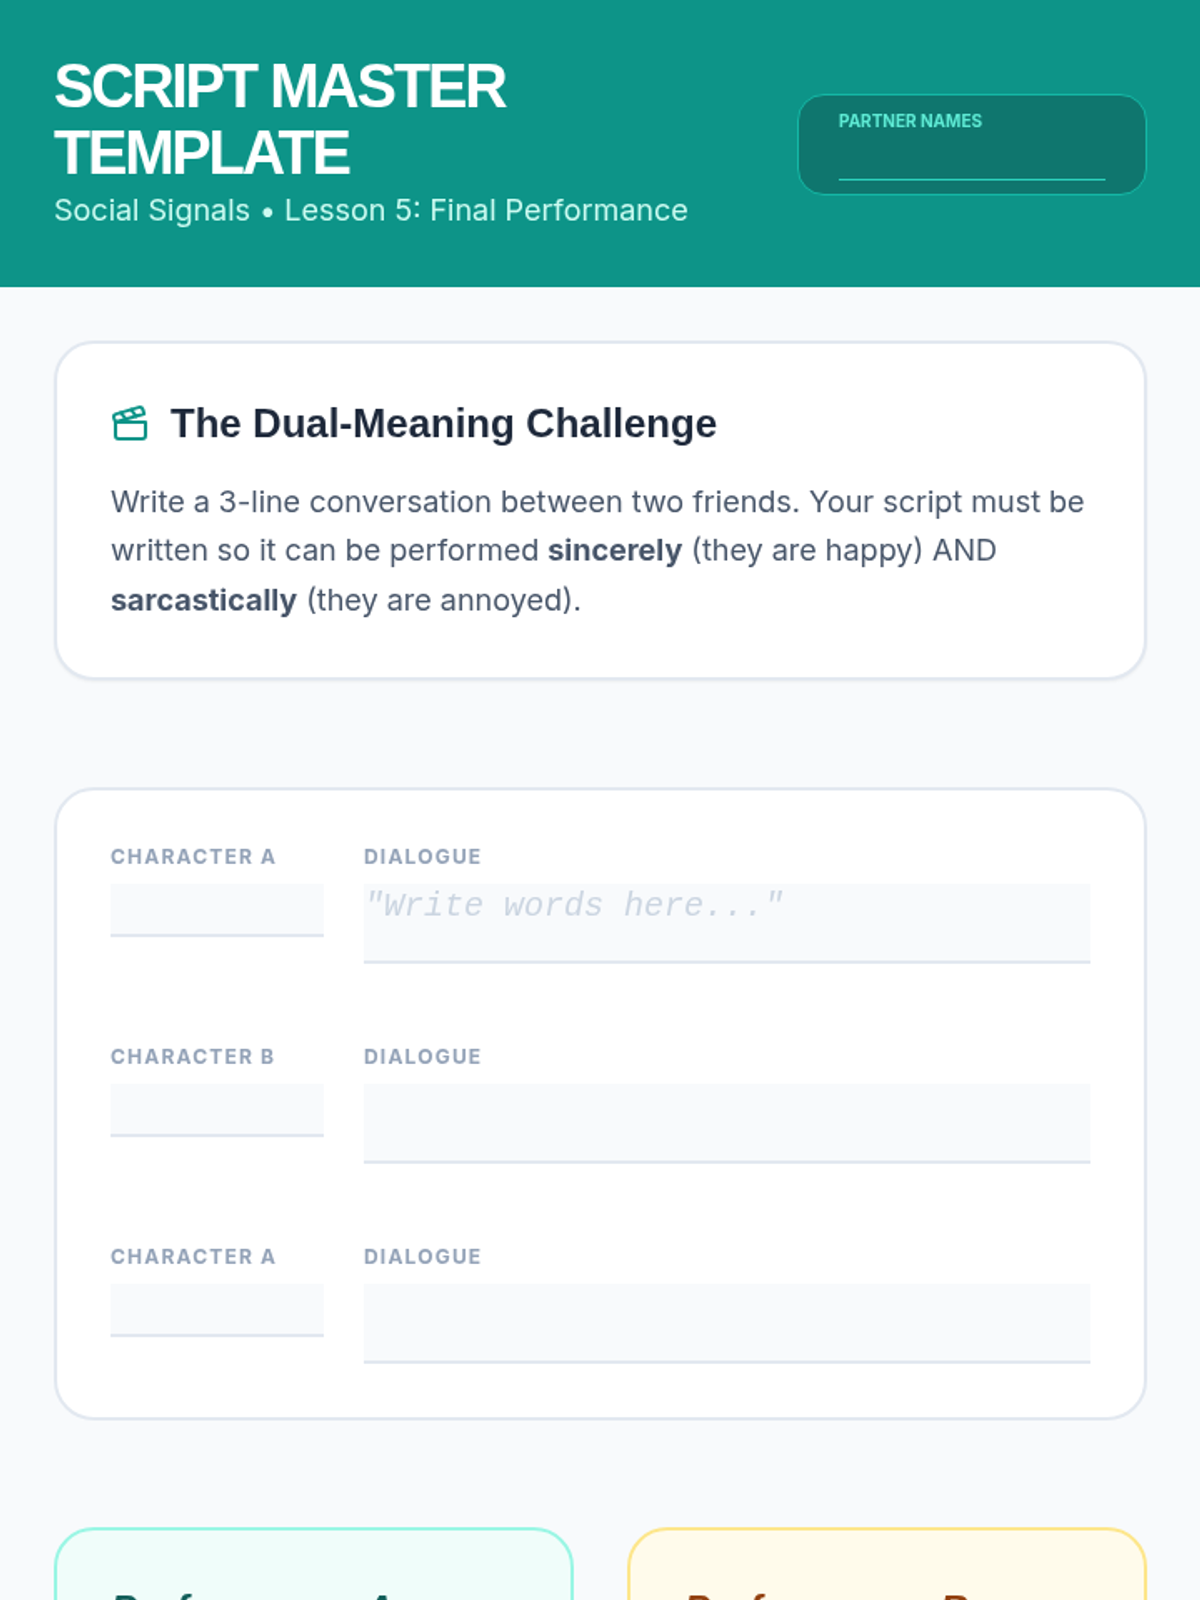Click the topmost "Character A" label

tap(192, 857)
